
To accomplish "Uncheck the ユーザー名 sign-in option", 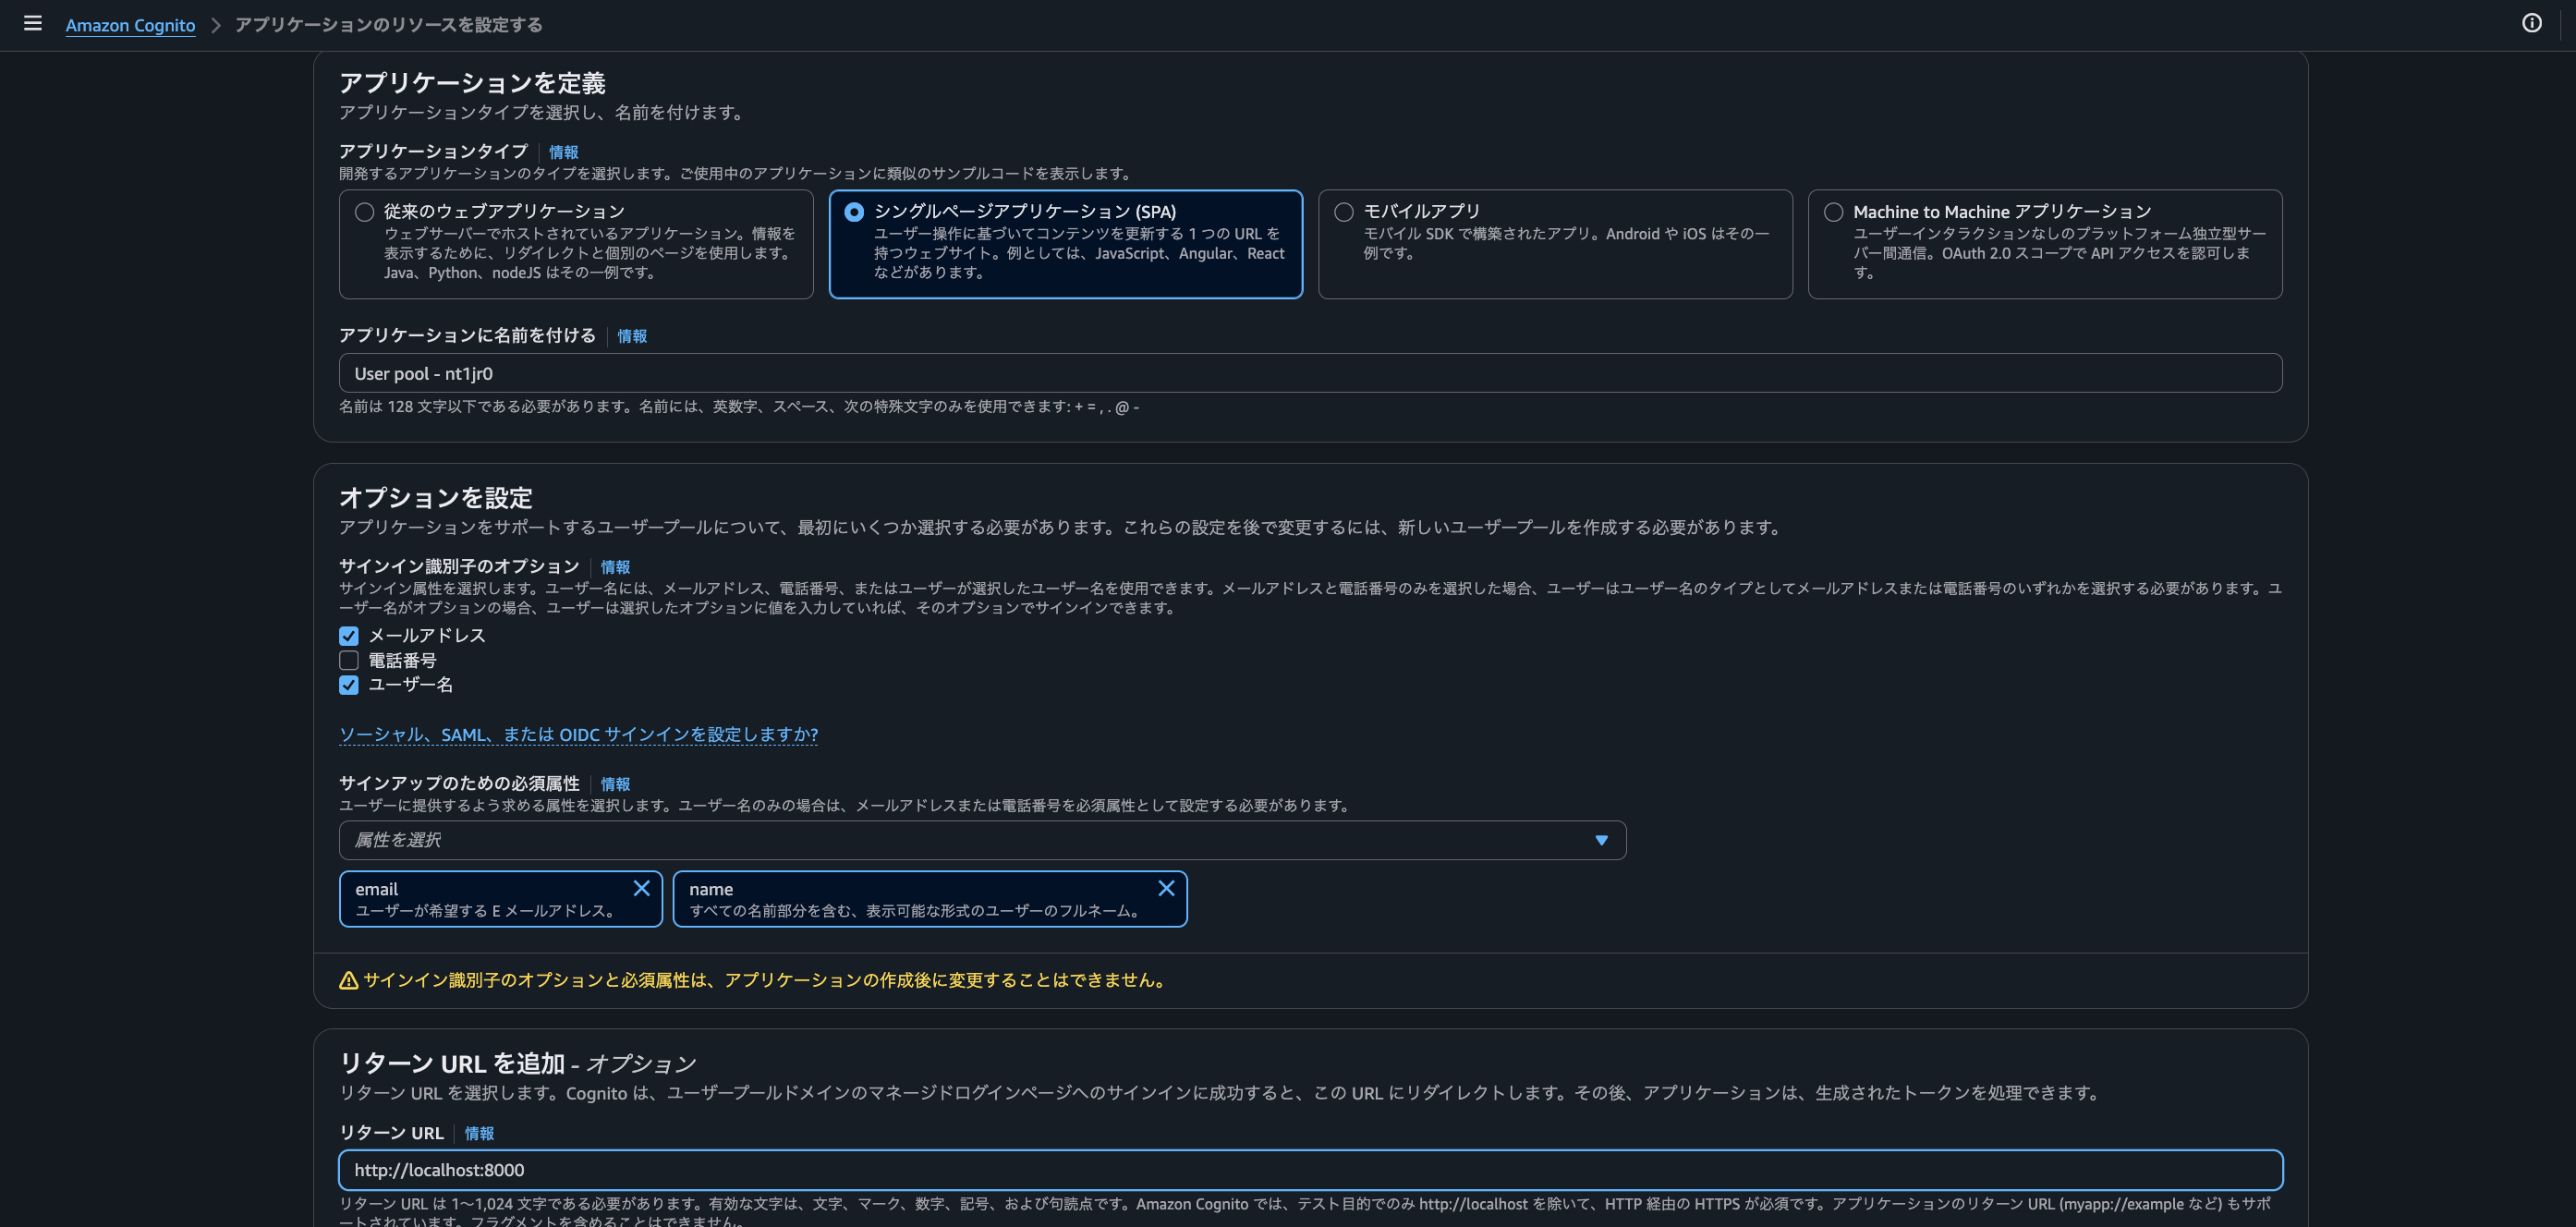I will point(349,685).
